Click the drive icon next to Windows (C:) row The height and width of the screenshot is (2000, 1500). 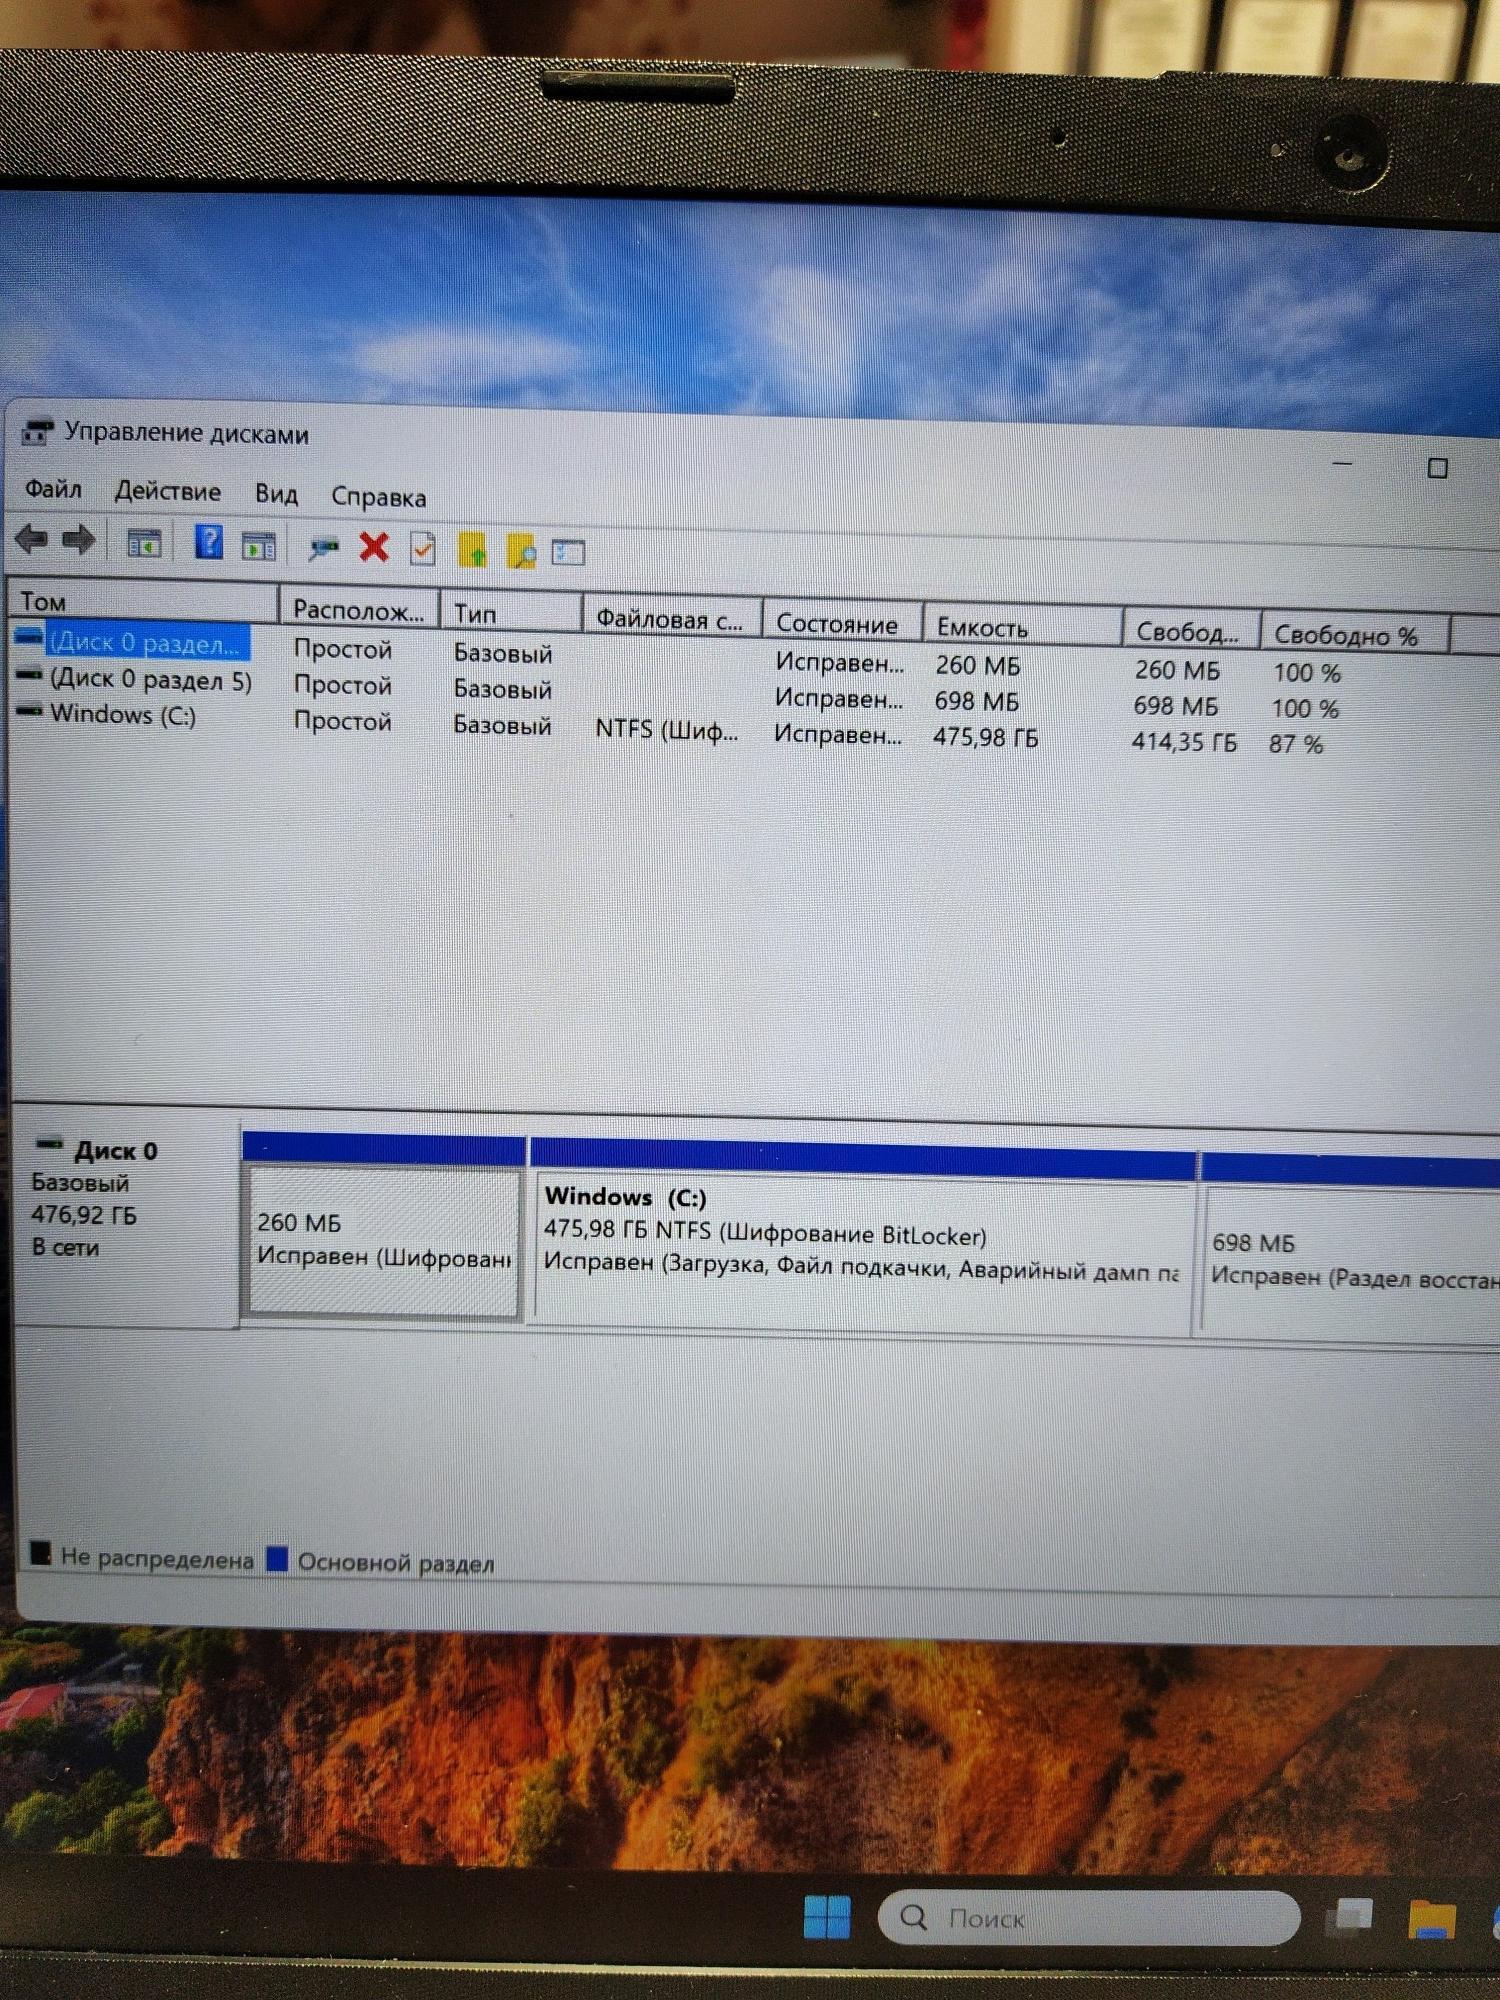30,711
